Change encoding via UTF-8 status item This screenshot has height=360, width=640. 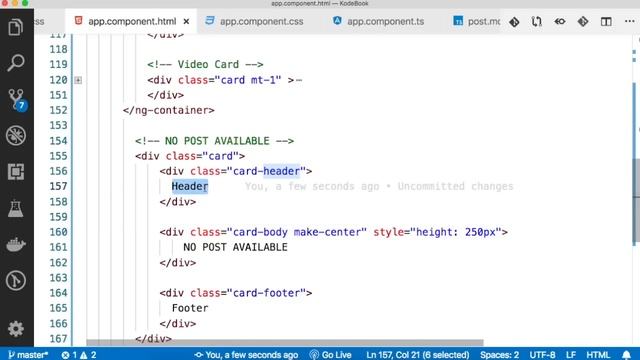point(542,355)
